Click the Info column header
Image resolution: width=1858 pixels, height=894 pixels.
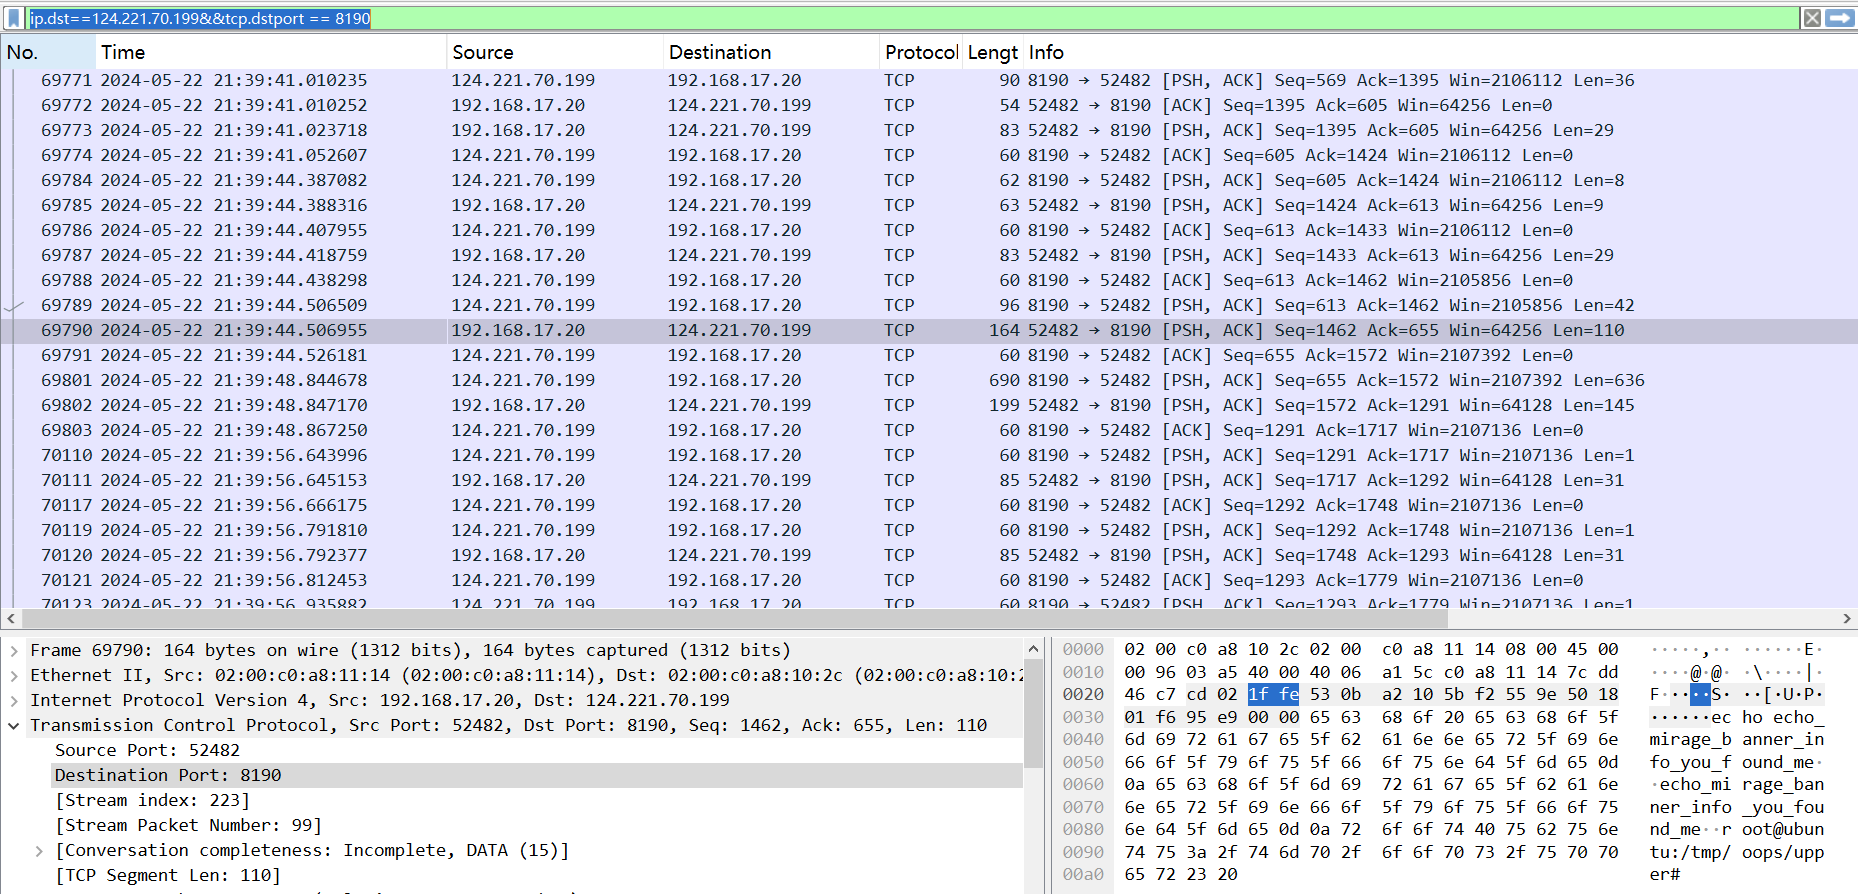pos(1046,52)
